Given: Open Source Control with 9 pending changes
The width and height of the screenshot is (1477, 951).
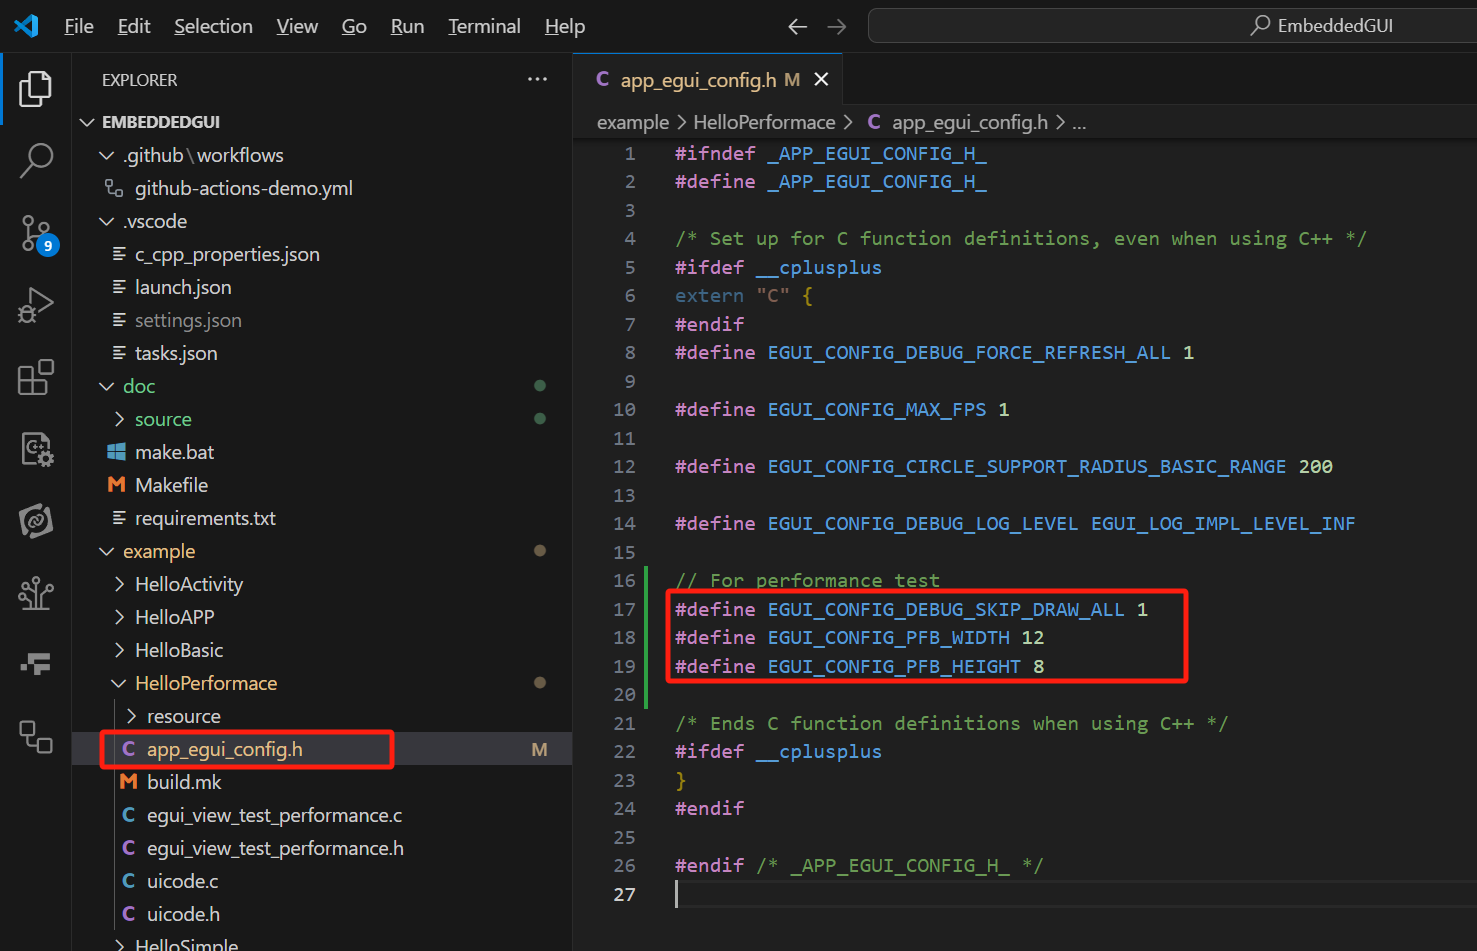Looking at the screenshot, I should click(36, 233).
